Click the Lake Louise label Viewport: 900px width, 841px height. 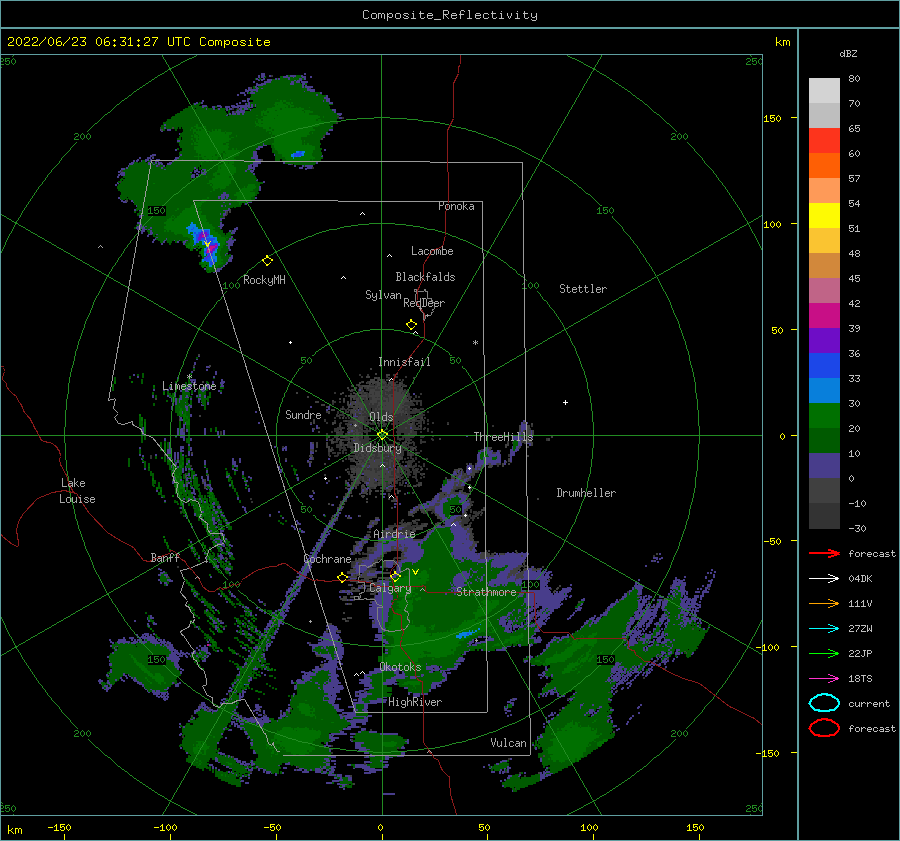click(x=77, y=491)
